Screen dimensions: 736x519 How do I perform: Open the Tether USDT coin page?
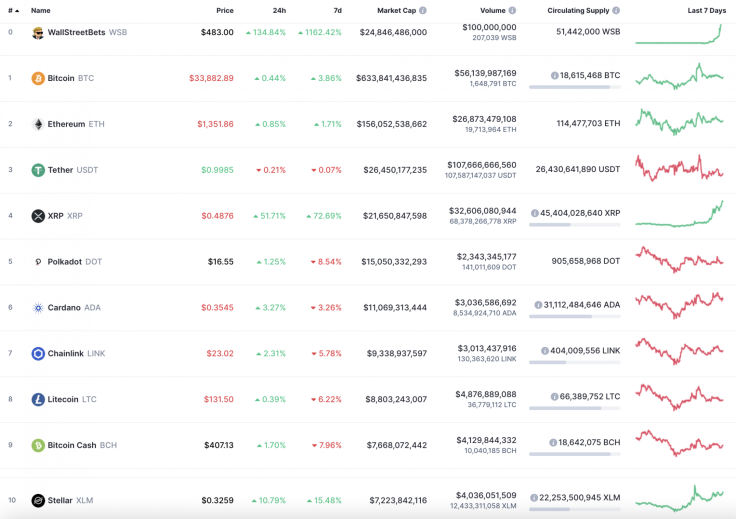point(73,170)
